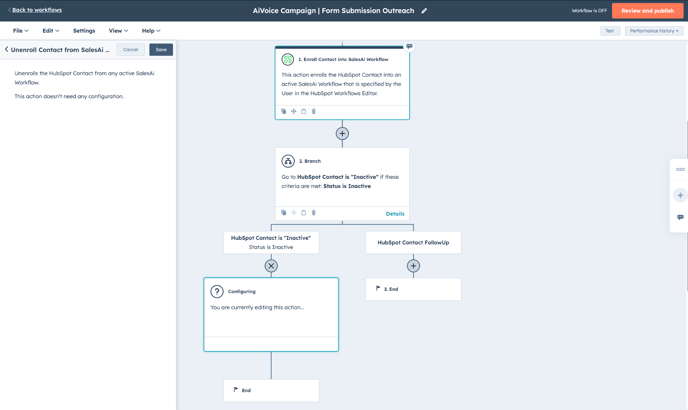Open comment bubble on Enroll Contact card

point(409,46)
